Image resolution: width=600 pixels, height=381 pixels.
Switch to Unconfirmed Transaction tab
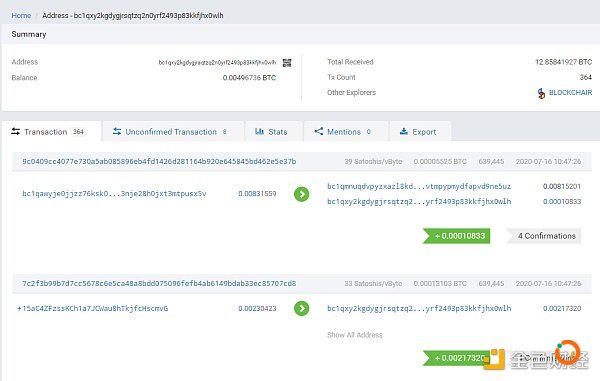pyautogui.click(x=173, y=132)
